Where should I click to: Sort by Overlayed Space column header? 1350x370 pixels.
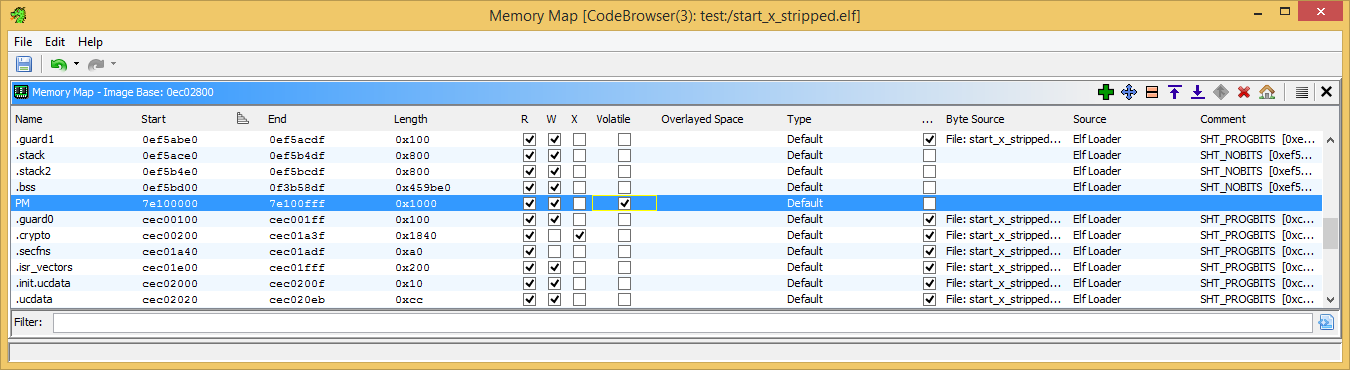(x=702, y=119)
